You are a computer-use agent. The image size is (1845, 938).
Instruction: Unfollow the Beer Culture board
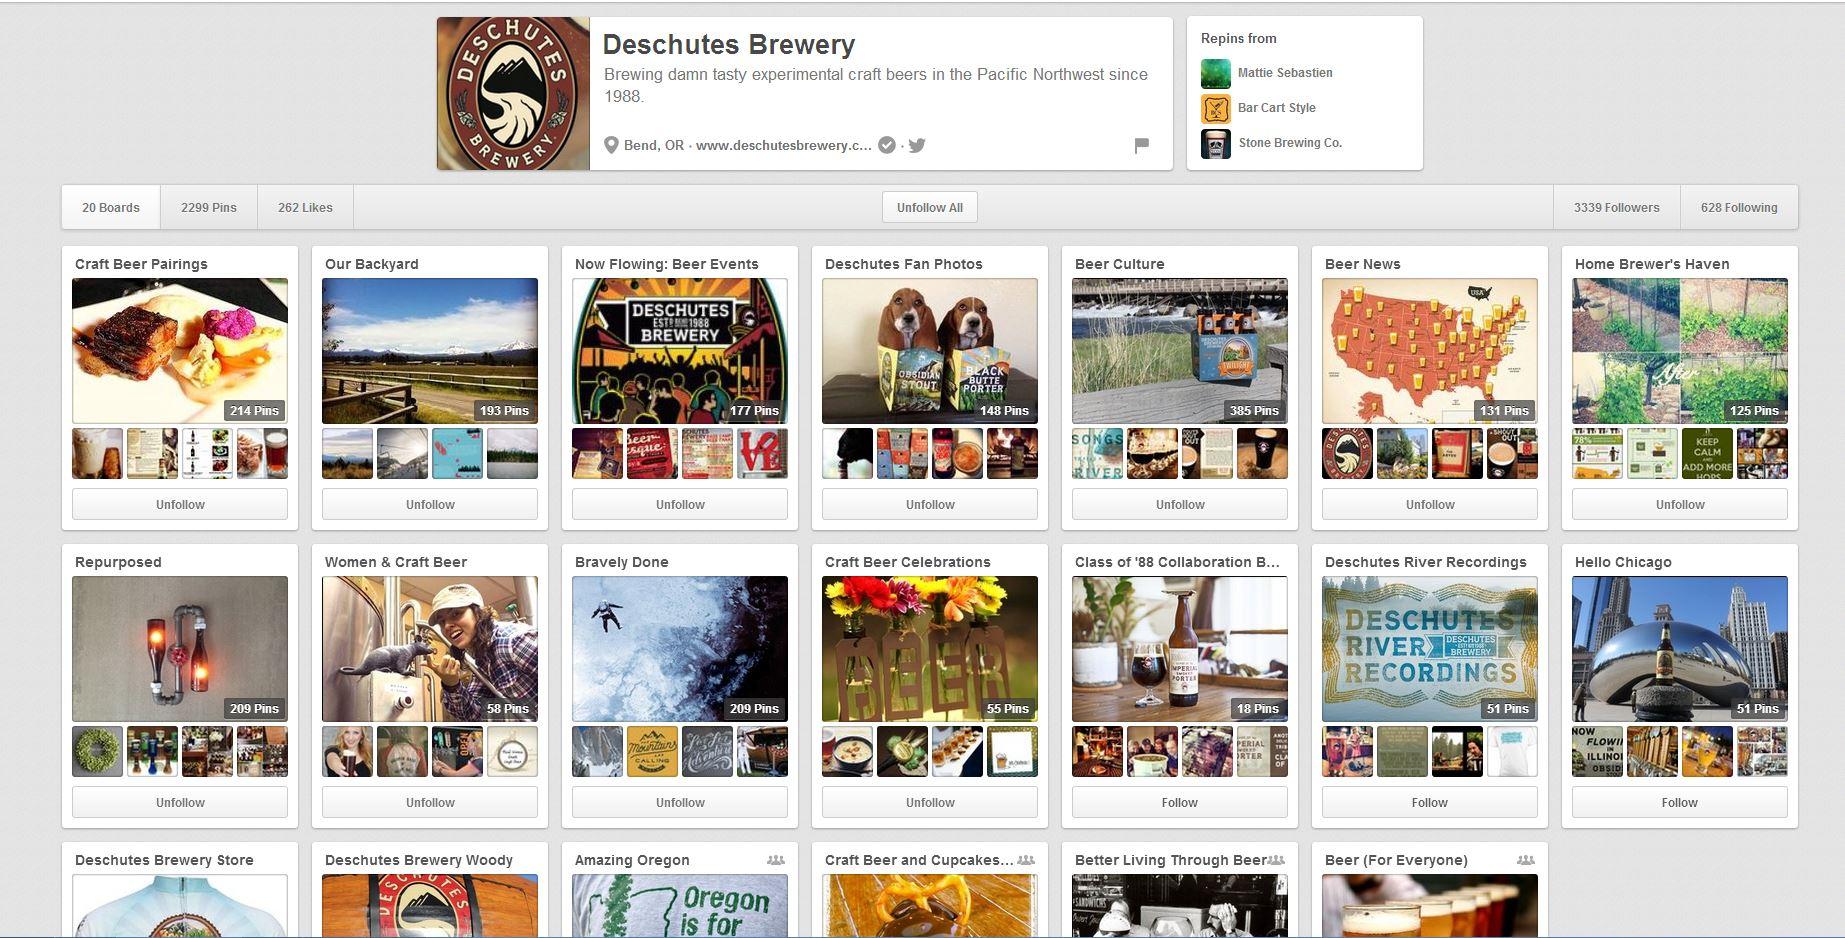tap(1180, 505)
